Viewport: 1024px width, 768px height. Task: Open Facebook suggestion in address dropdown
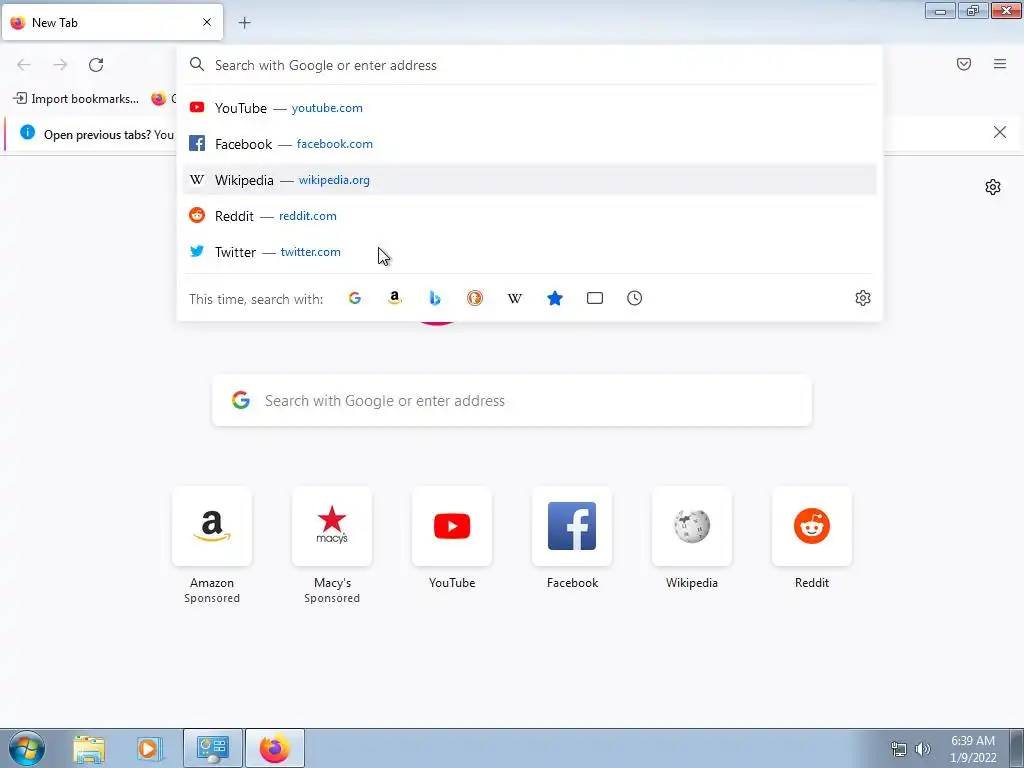pyautogui.click(x=529, y=144)
